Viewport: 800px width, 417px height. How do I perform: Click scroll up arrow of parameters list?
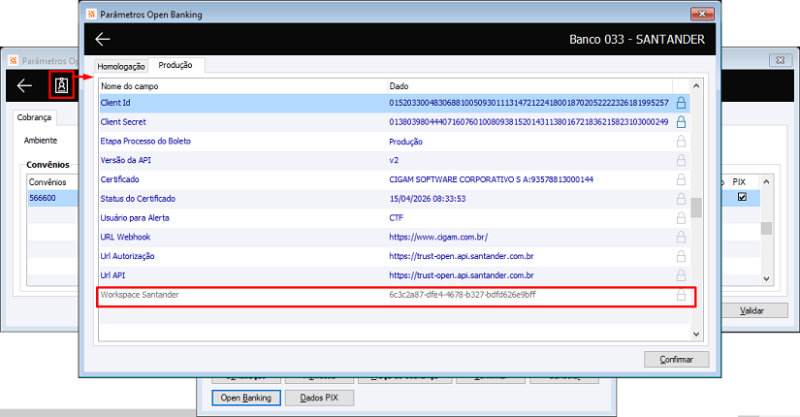[x=696, y=86]
